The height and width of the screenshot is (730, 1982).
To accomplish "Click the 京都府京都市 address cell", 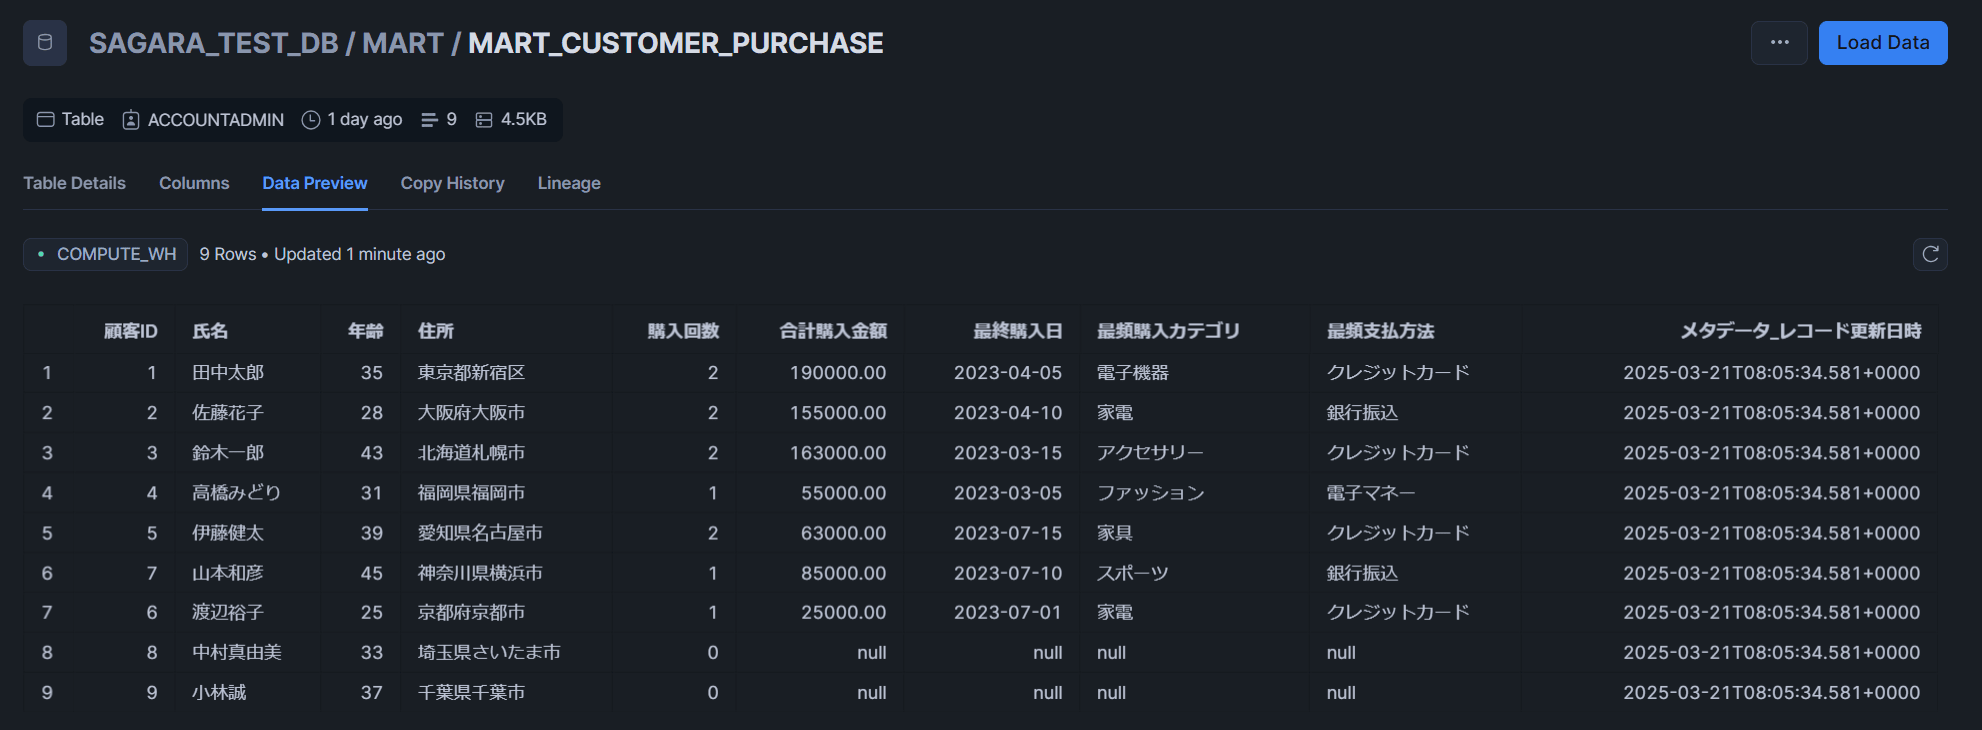I will pyautogui.click(x=471, y=612).
